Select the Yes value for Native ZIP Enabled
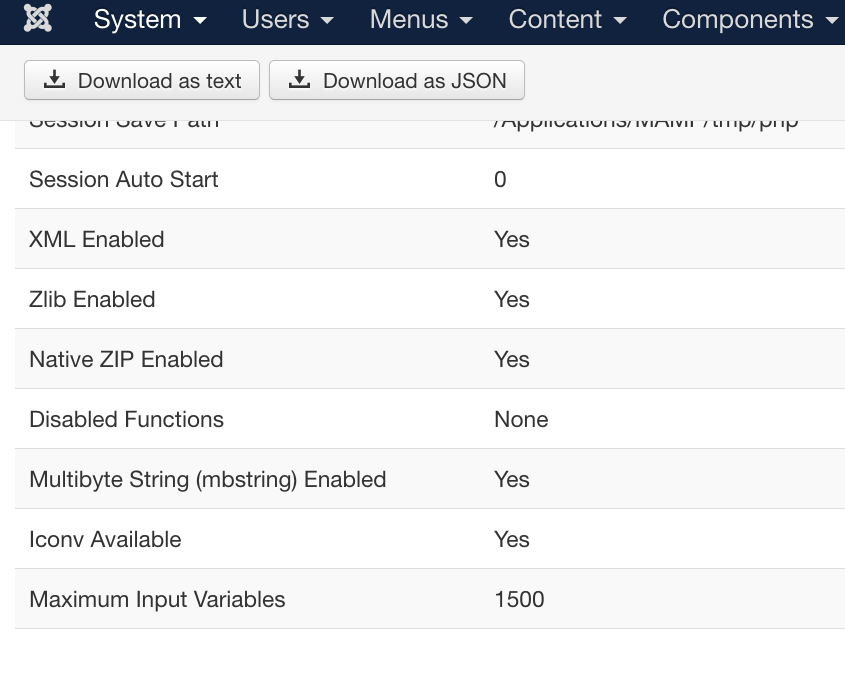The width and height of the screenshot is (845, 680). pos(511,359)
